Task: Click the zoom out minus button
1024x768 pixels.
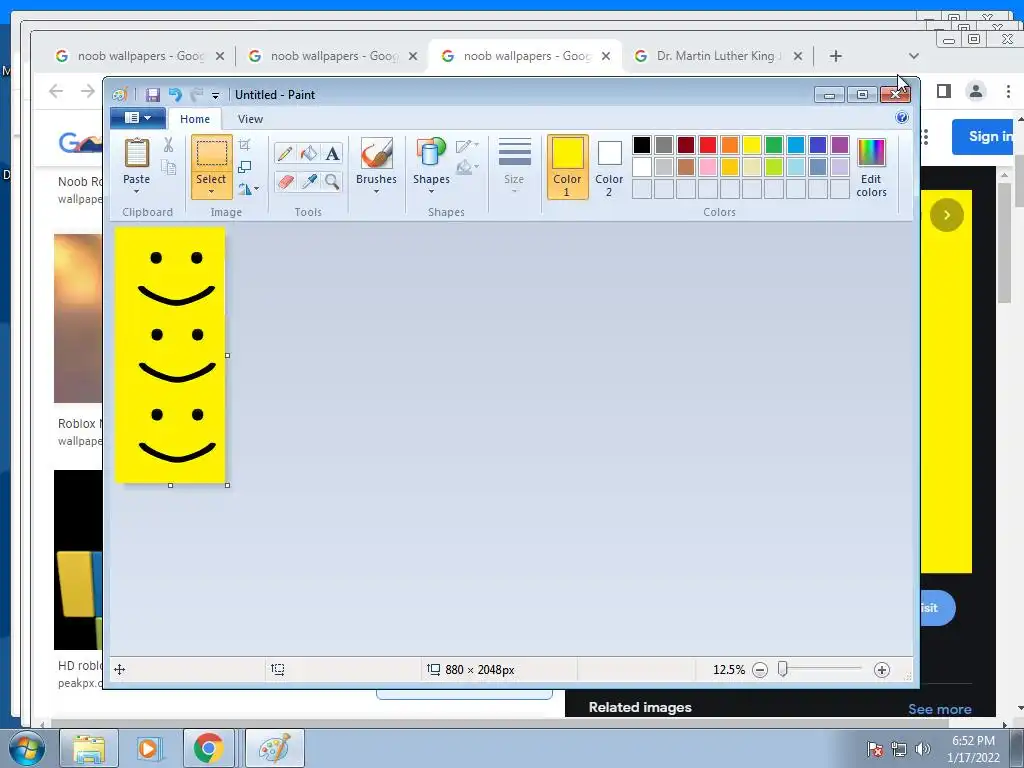Action: point(760,670)
